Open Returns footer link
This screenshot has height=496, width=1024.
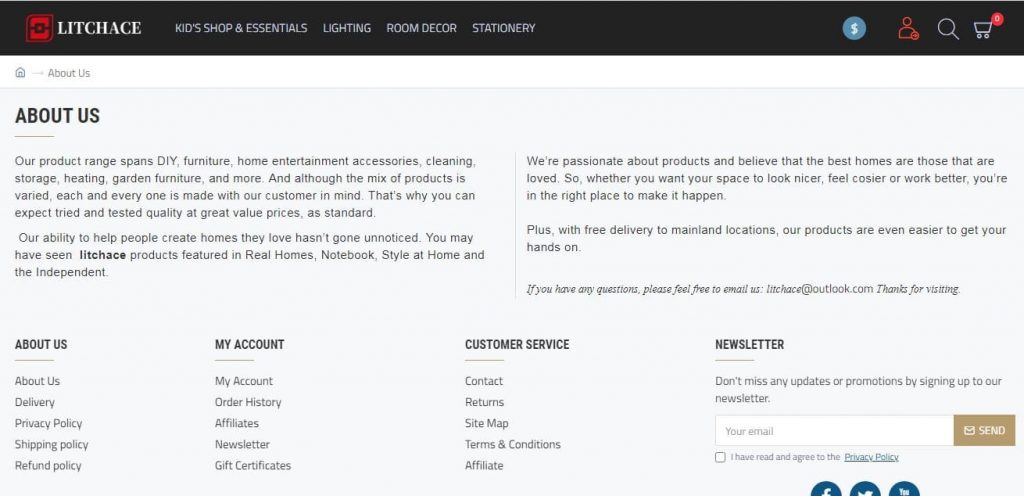tap(485, 402)
